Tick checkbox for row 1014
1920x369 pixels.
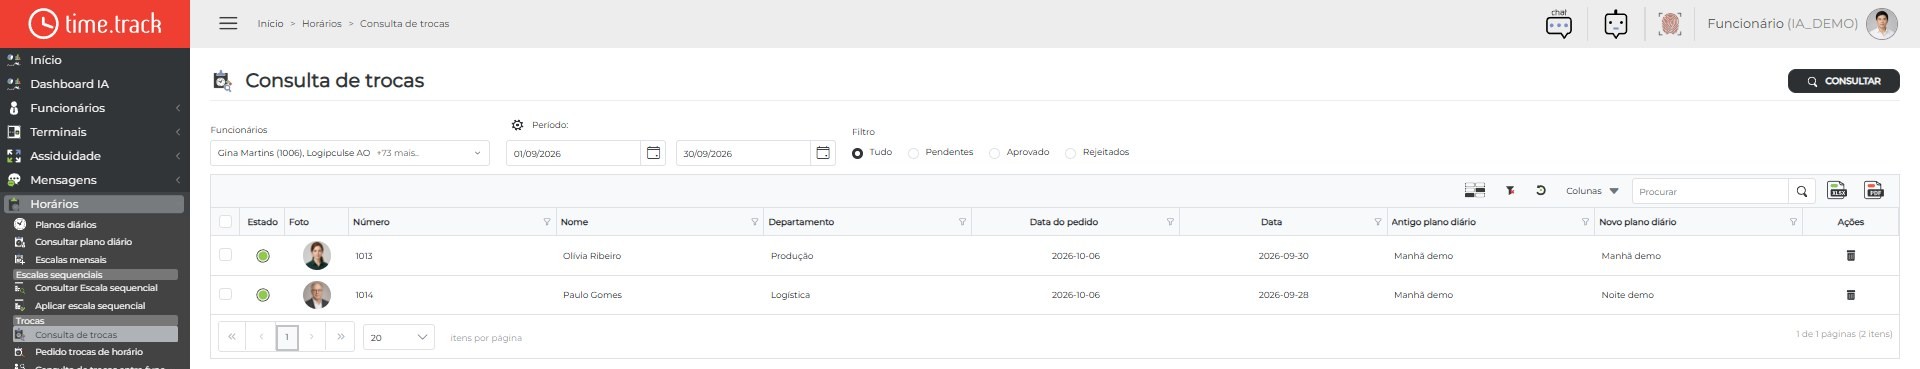point(225,294)
